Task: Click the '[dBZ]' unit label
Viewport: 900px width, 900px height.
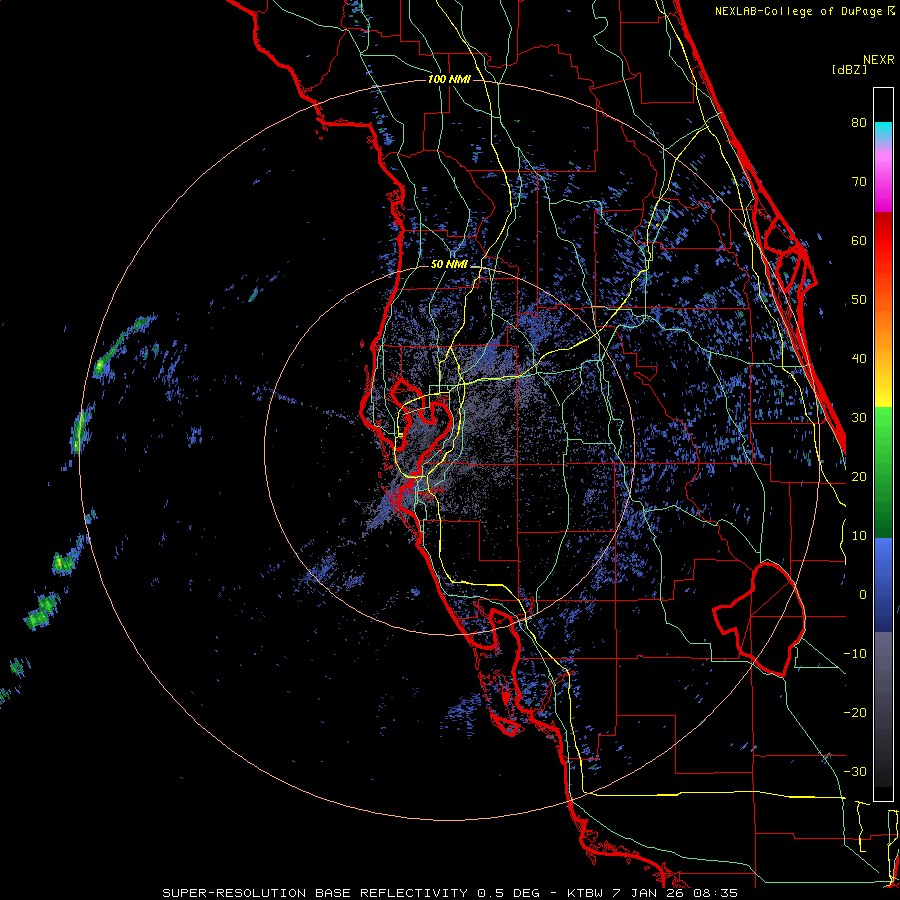Action: (x=849, y=69)
